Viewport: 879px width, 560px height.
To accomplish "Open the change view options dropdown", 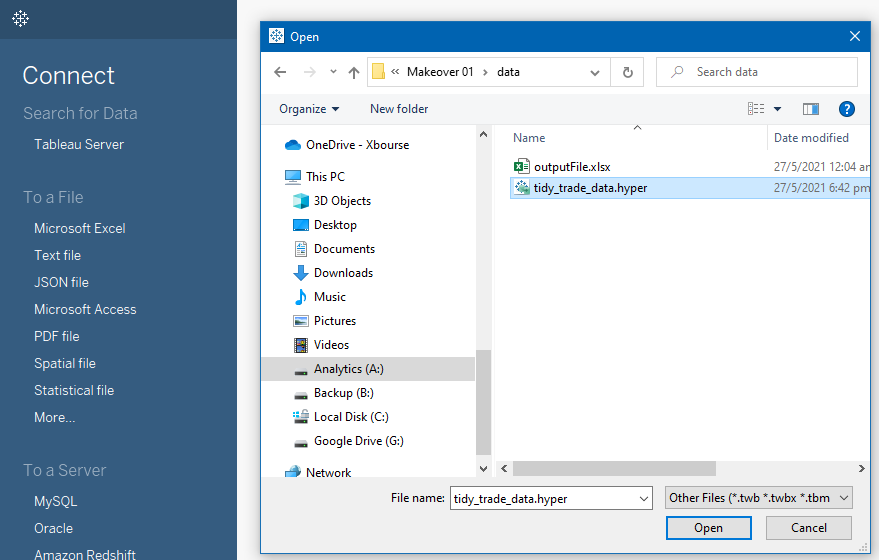I will pos(777,109).
